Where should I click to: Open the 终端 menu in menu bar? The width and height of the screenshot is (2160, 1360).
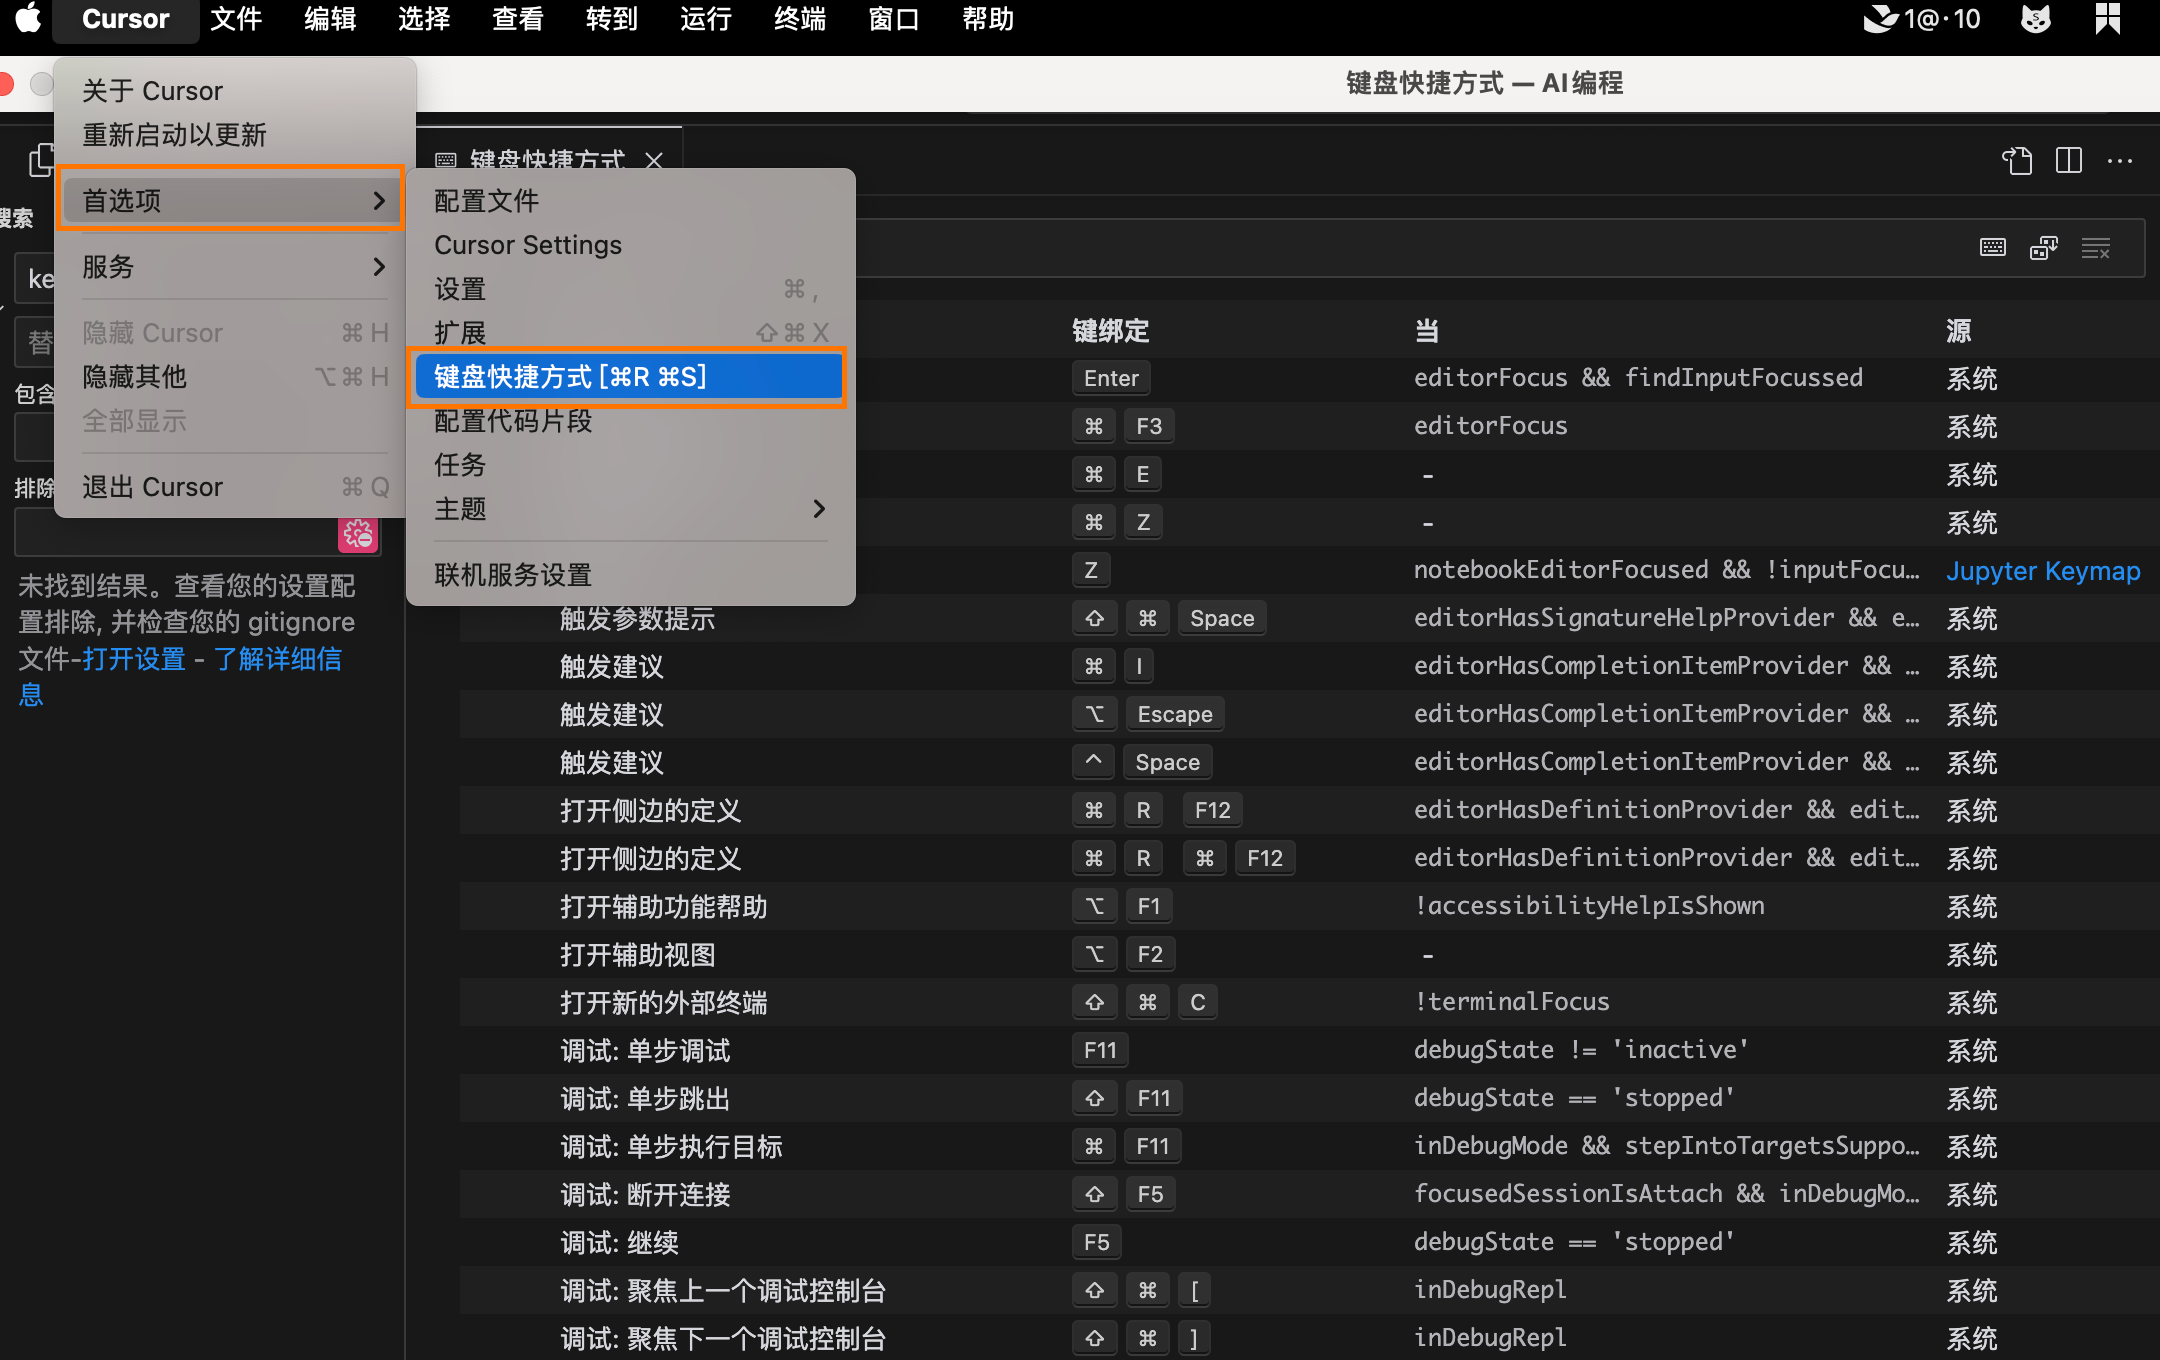tap(799, 19)
